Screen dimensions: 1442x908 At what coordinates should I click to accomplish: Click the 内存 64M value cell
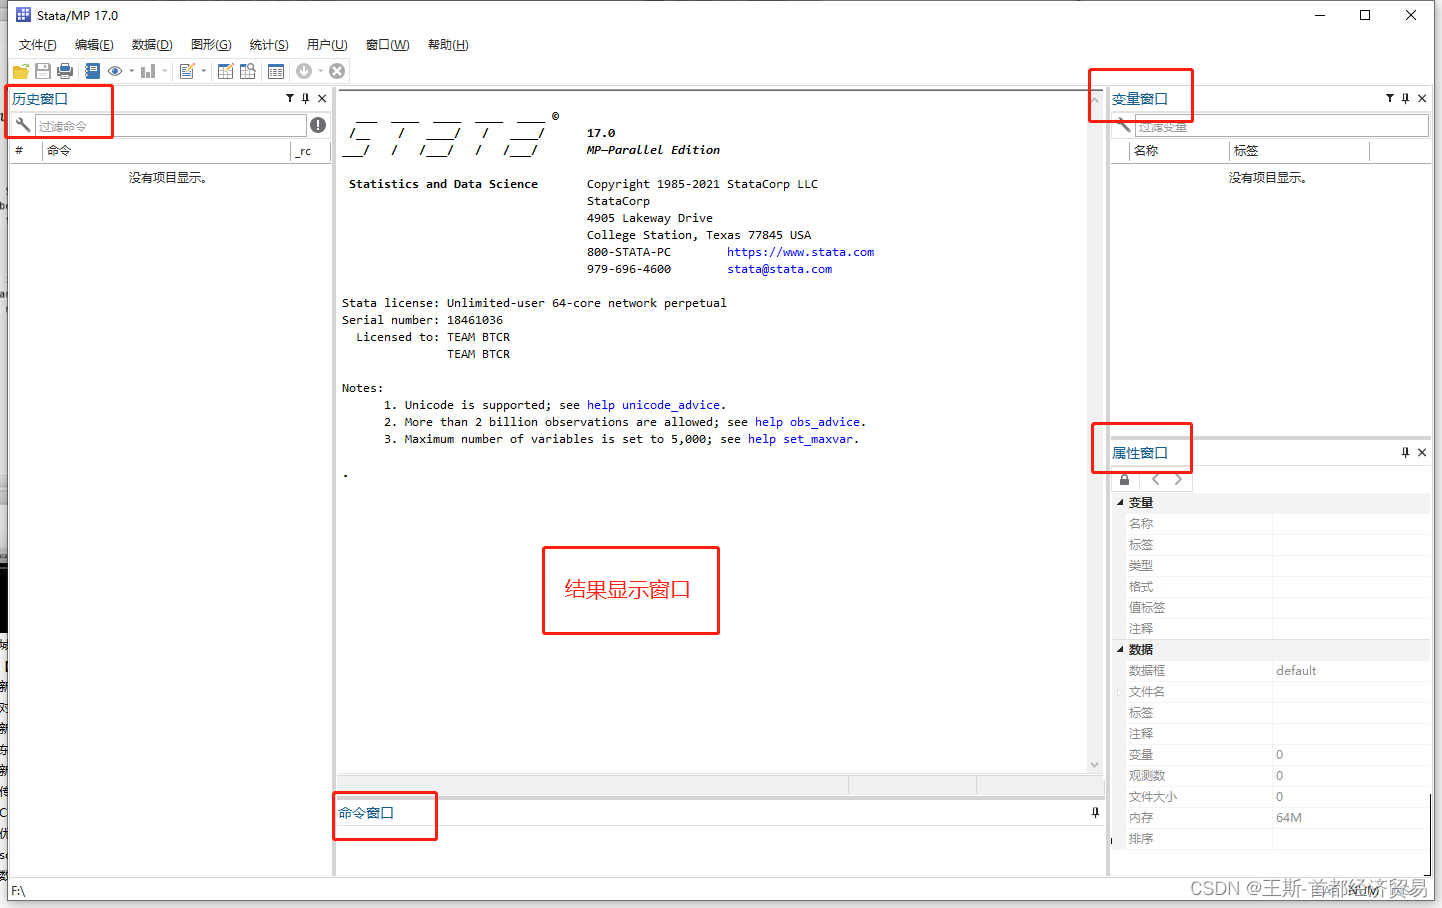coord(1351,818)
